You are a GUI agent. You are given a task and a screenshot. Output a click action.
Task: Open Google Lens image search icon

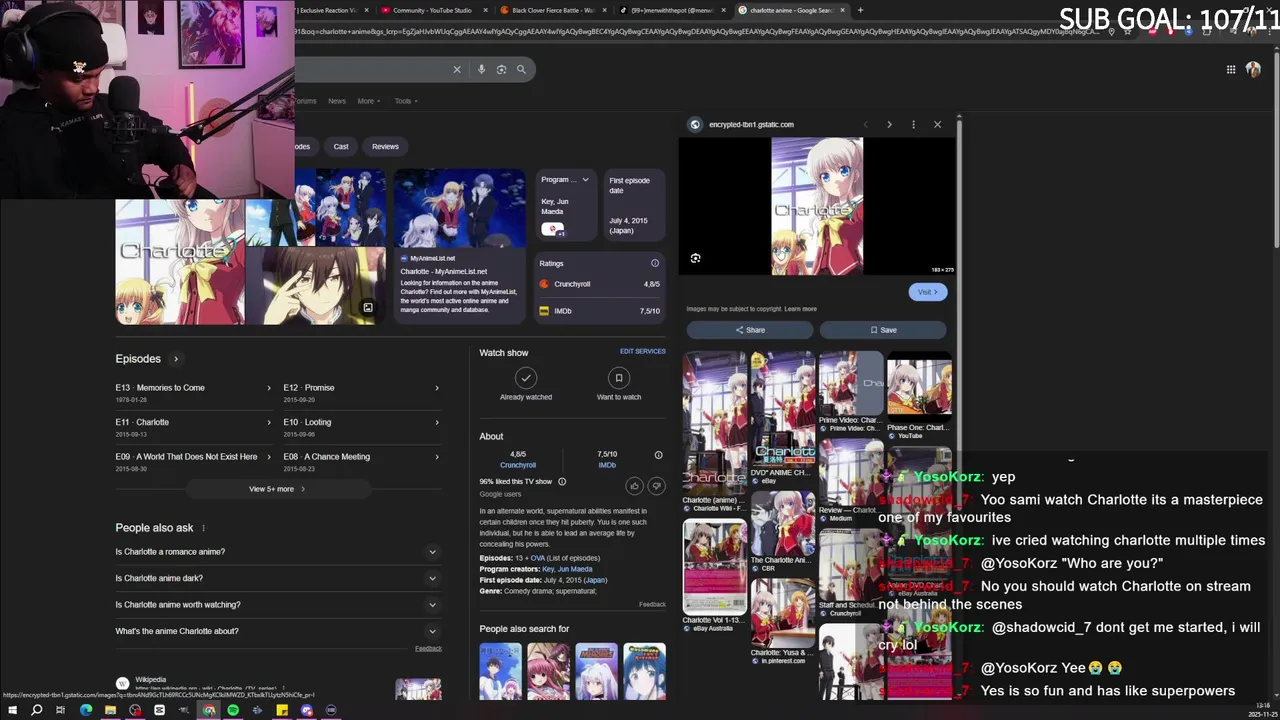(501, 69)
